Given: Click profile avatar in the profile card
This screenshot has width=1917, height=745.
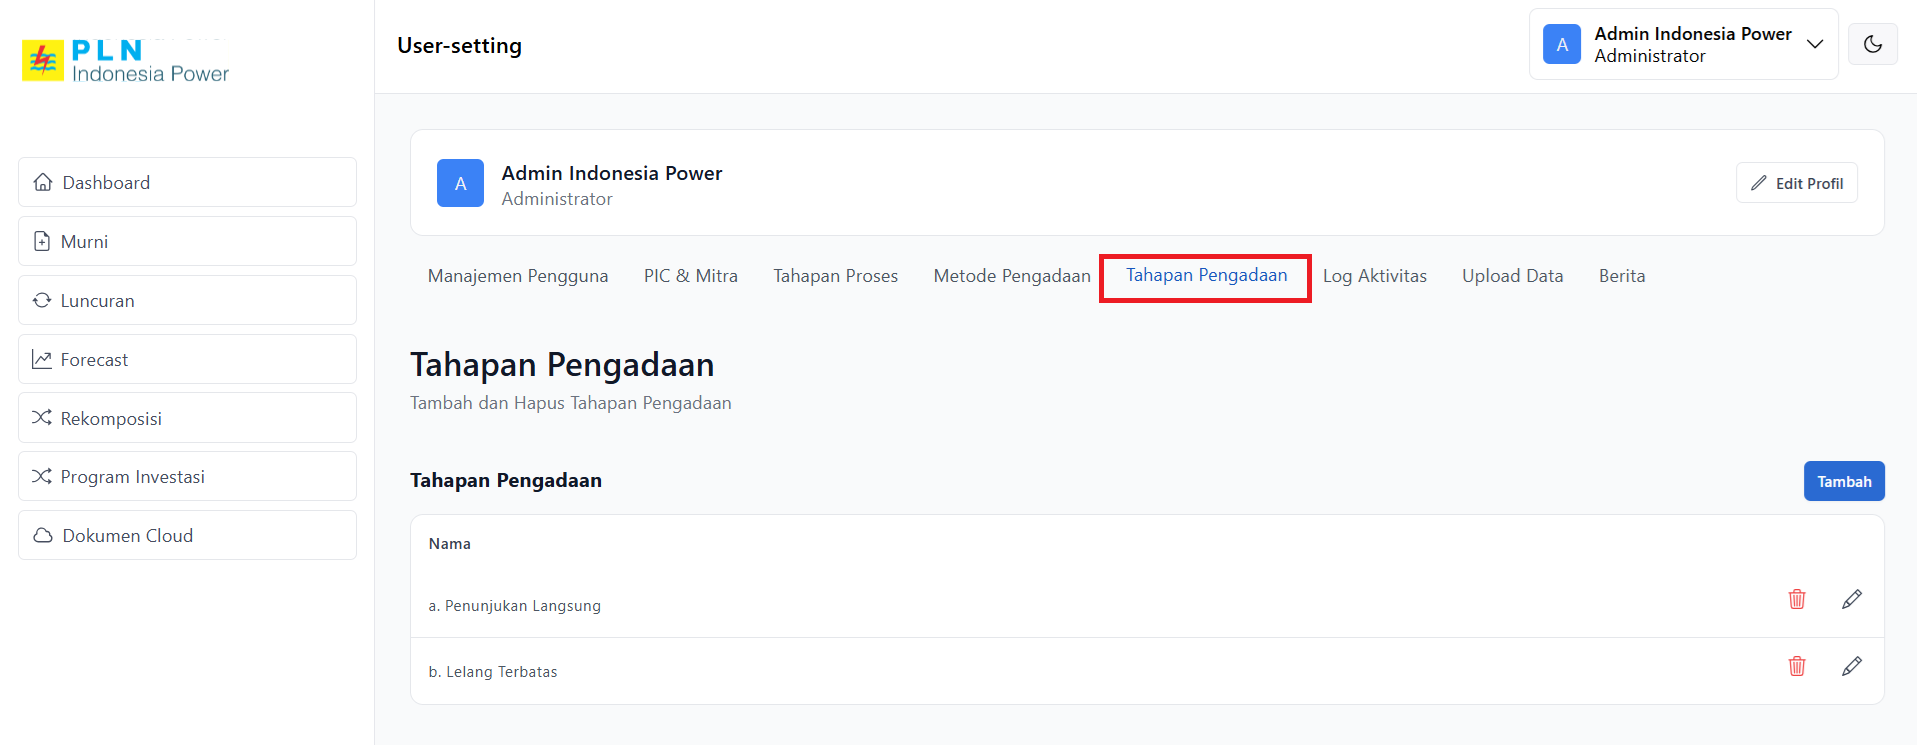Looking at the screenshot, I should (460, 183).
